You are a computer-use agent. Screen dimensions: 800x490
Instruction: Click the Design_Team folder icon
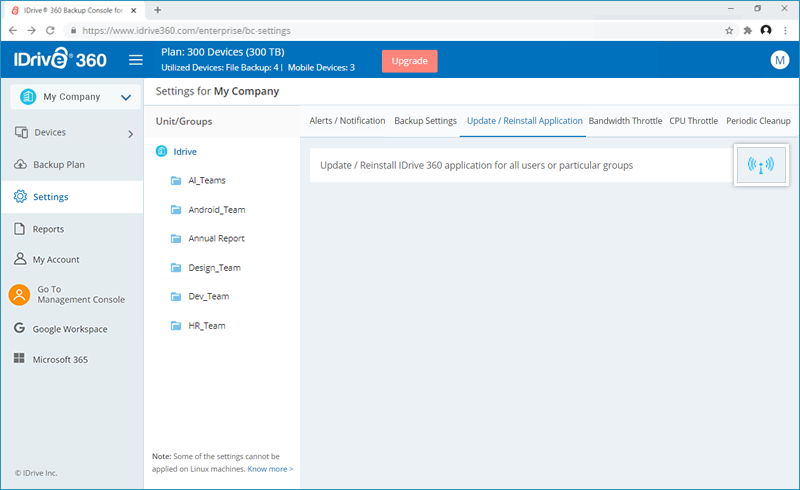[x=176, y=267]
